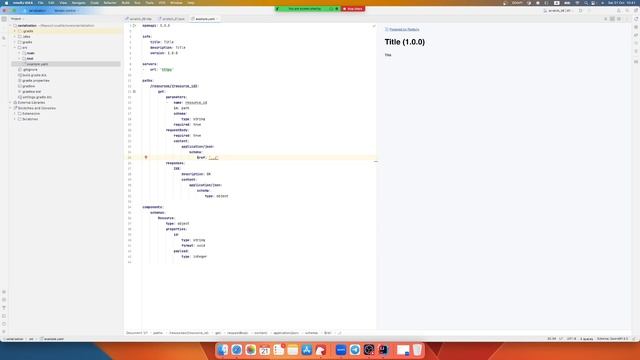
Task: Click the $ref value on the highlighted line
Action: (x=213, y=158)
